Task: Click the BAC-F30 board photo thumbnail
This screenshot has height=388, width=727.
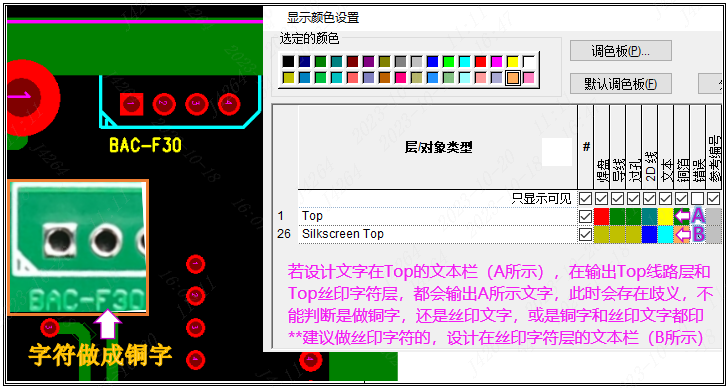Action: pos(78,248)
